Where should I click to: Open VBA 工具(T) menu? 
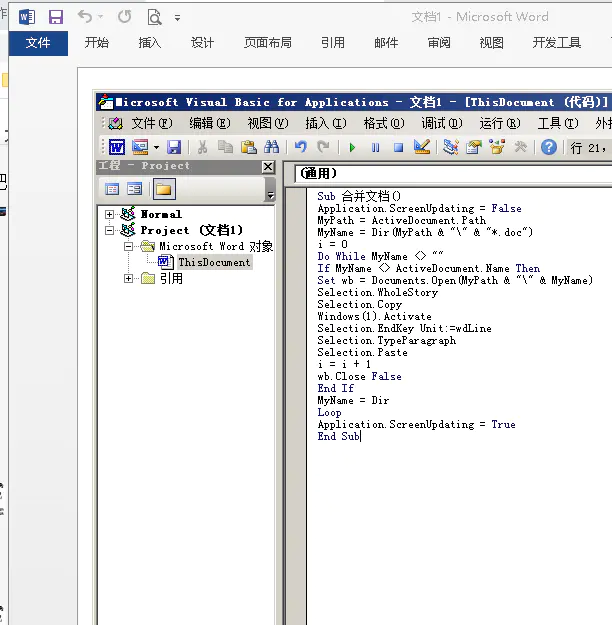coord(558,123)
